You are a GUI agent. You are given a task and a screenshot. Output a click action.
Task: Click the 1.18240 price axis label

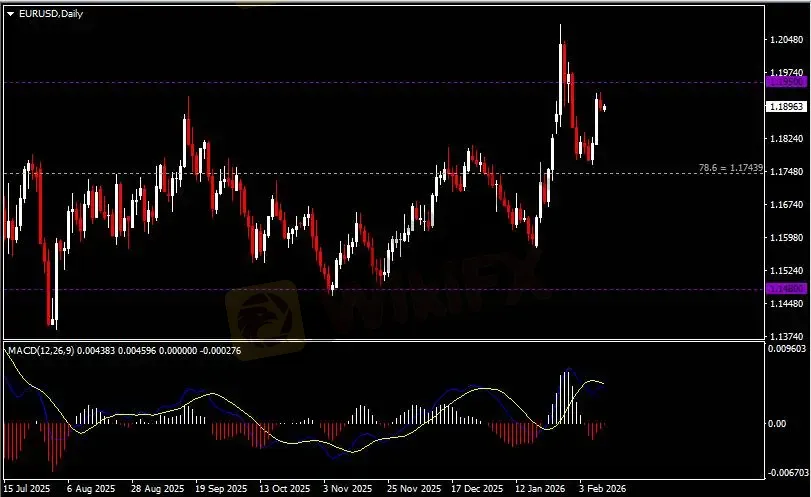[786, 139]
